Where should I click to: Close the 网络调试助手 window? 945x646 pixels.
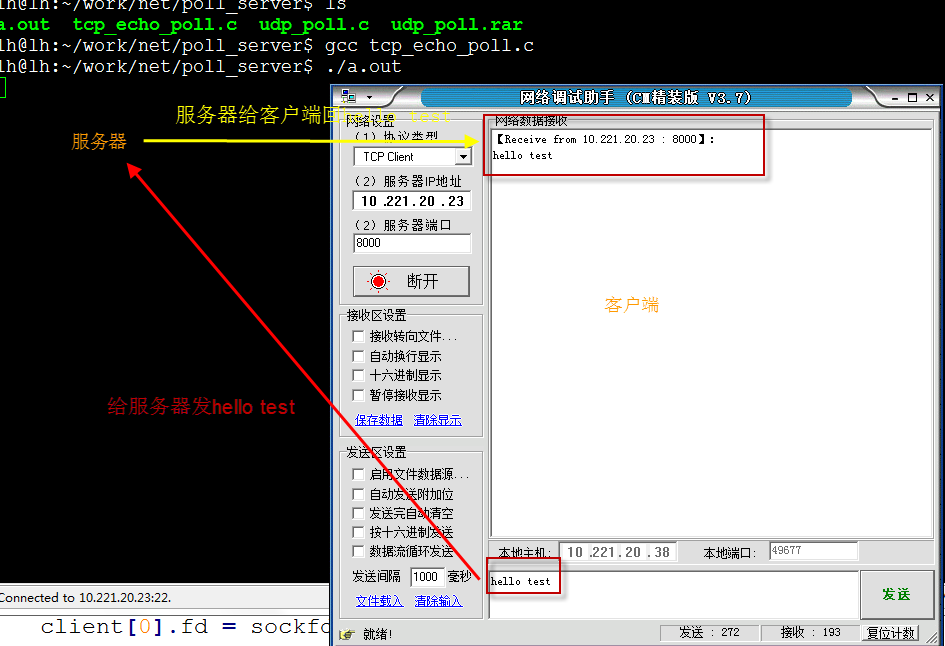930,98
